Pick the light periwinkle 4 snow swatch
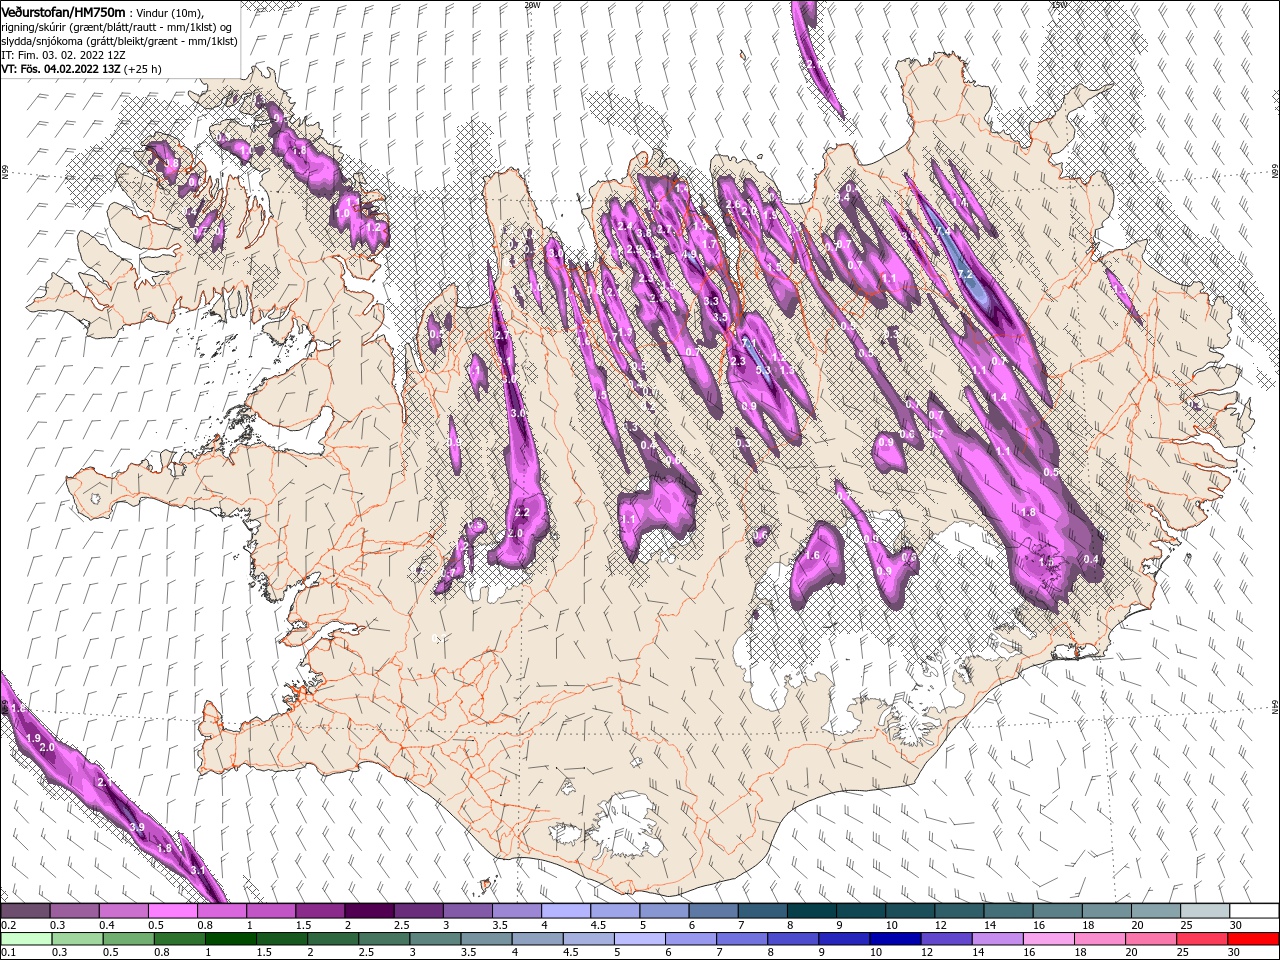The height and width of the screenshot is (960, 1280). coord(566,911)
